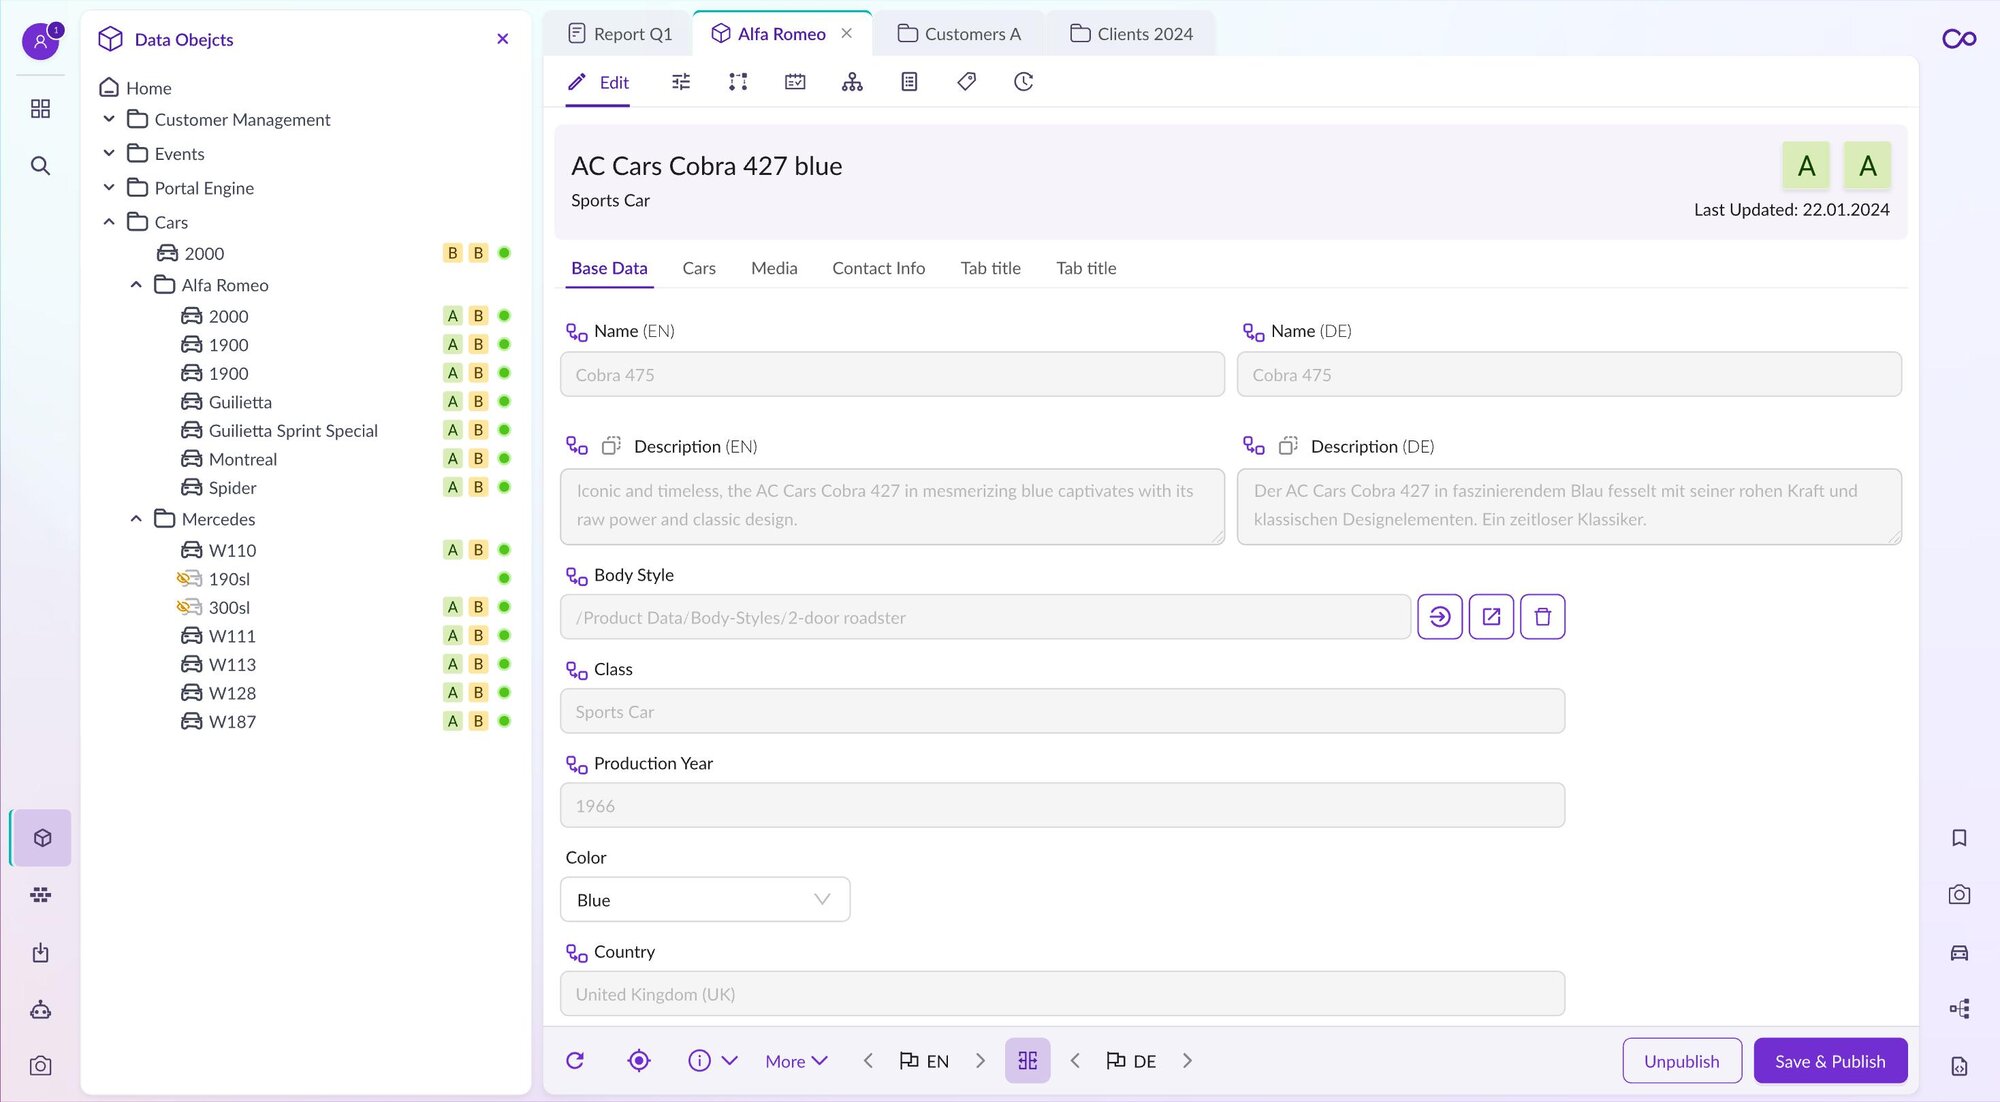Open the Contact Info sub-tab
This screenshot has height=1102, width=2000.
click(878, 268)
